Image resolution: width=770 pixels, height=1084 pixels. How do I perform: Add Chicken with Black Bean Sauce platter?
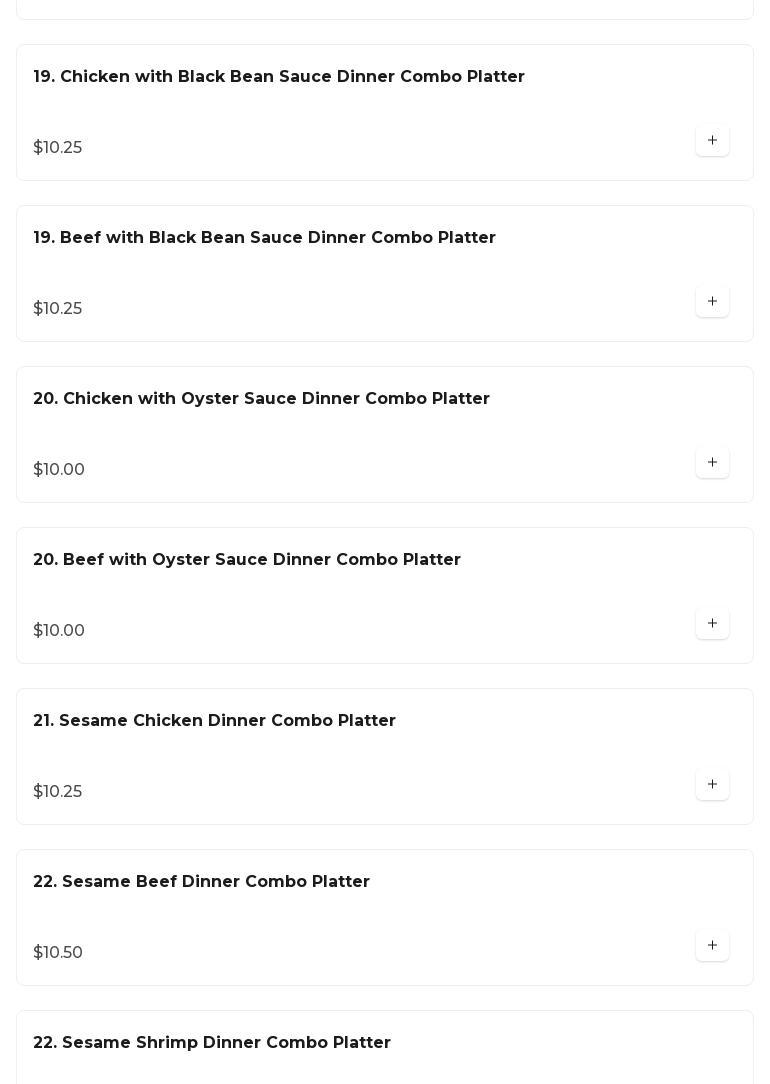[x=712, y=141]
